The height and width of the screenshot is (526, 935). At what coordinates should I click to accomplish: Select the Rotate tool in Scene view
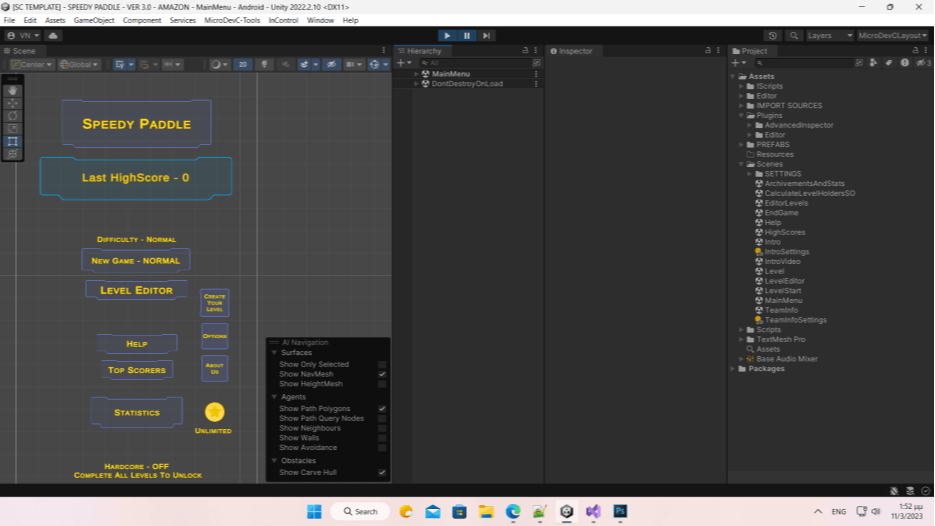pos(13,116)
